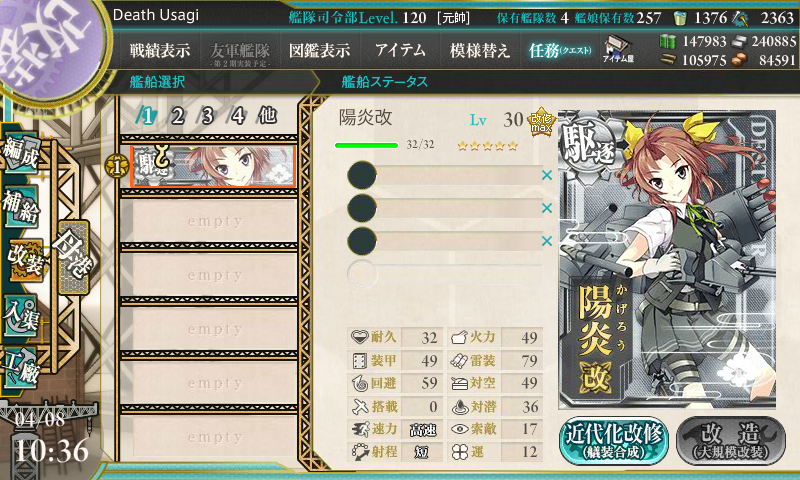The height and width of the screenshot is (480, 800).
Task: Select the first empty equipment slot
Action: click(444, 175)
